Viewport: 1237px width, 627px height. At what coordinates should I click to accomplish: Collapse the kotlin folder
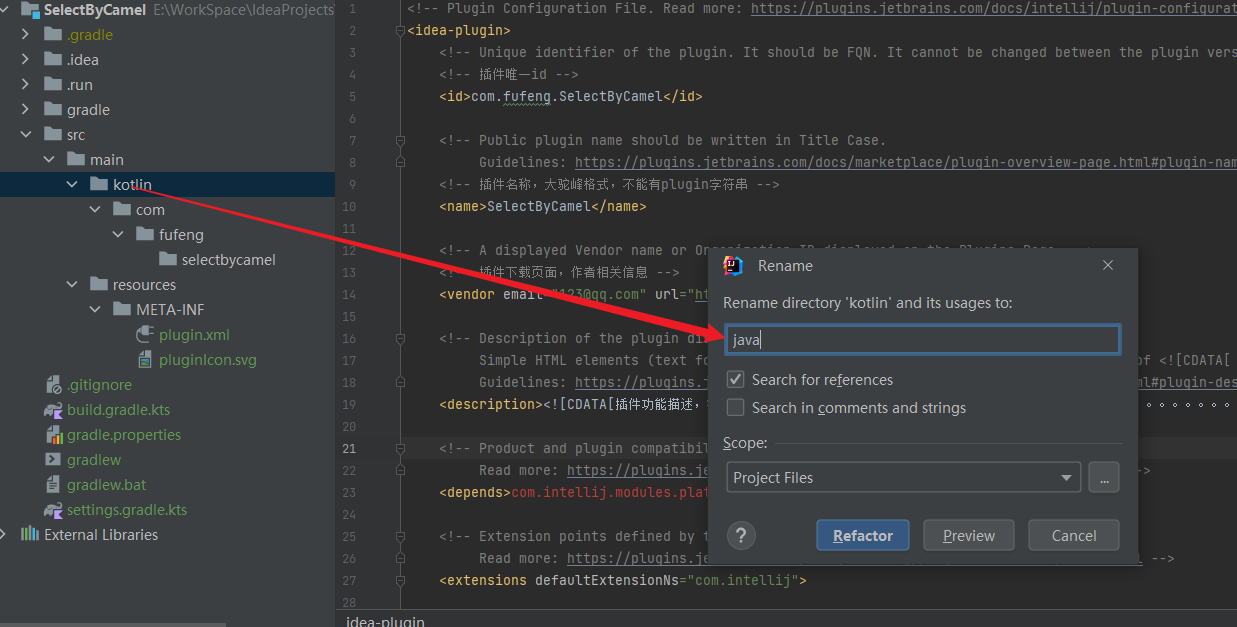[x=71, y=184]
